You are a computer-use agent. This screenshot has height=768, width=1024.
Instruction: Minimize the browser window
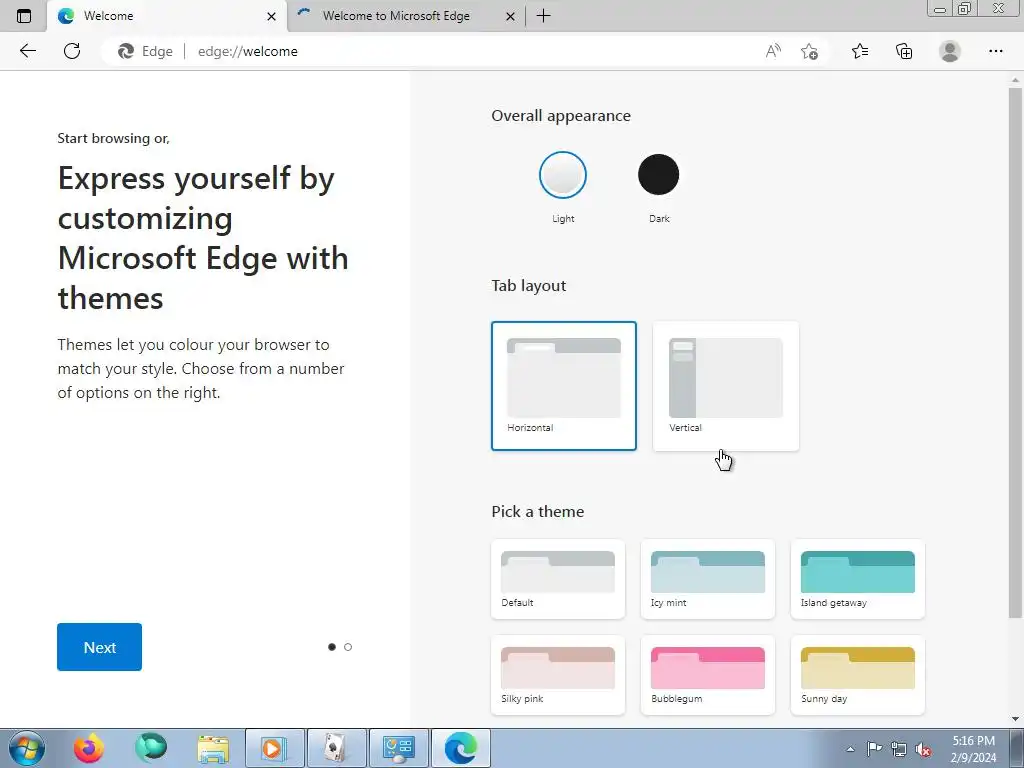point(940,8)
